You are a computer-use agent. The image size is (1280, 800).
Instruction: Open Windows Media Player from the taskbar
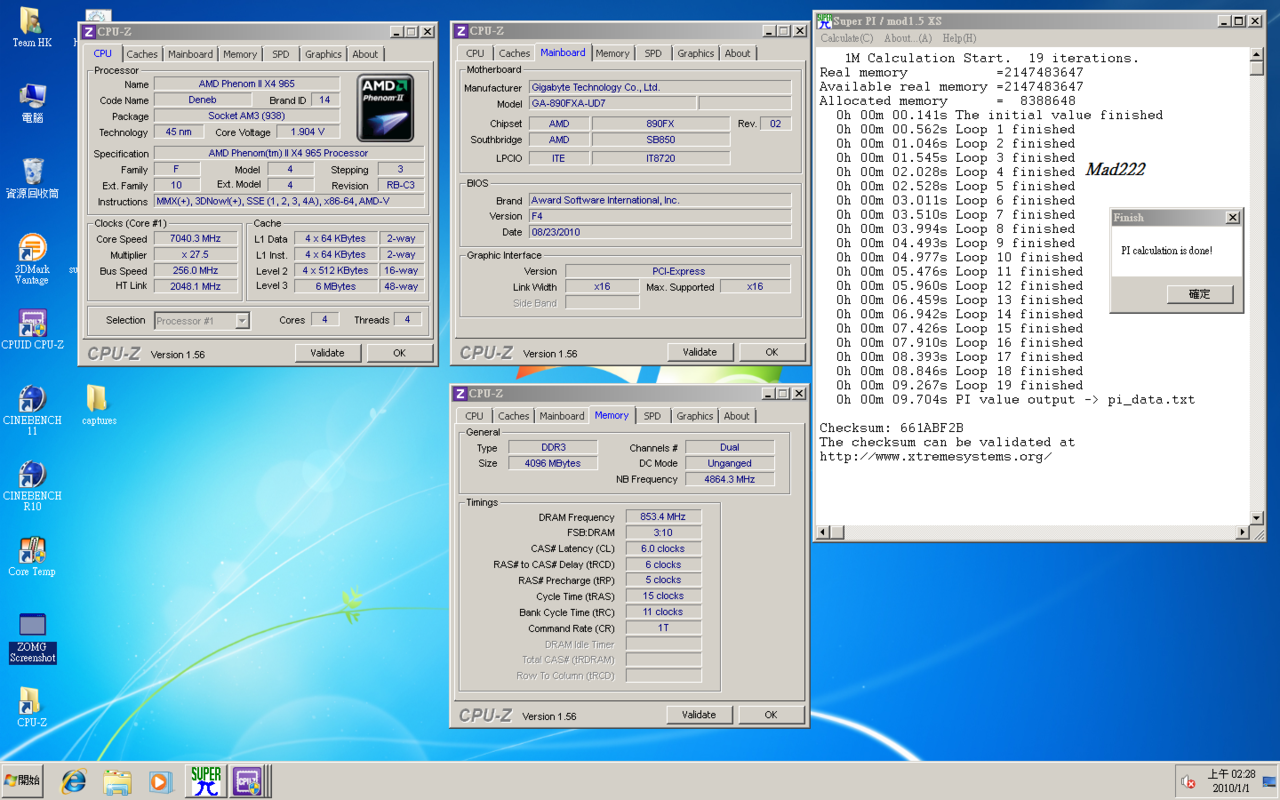[x=161, y=781]
